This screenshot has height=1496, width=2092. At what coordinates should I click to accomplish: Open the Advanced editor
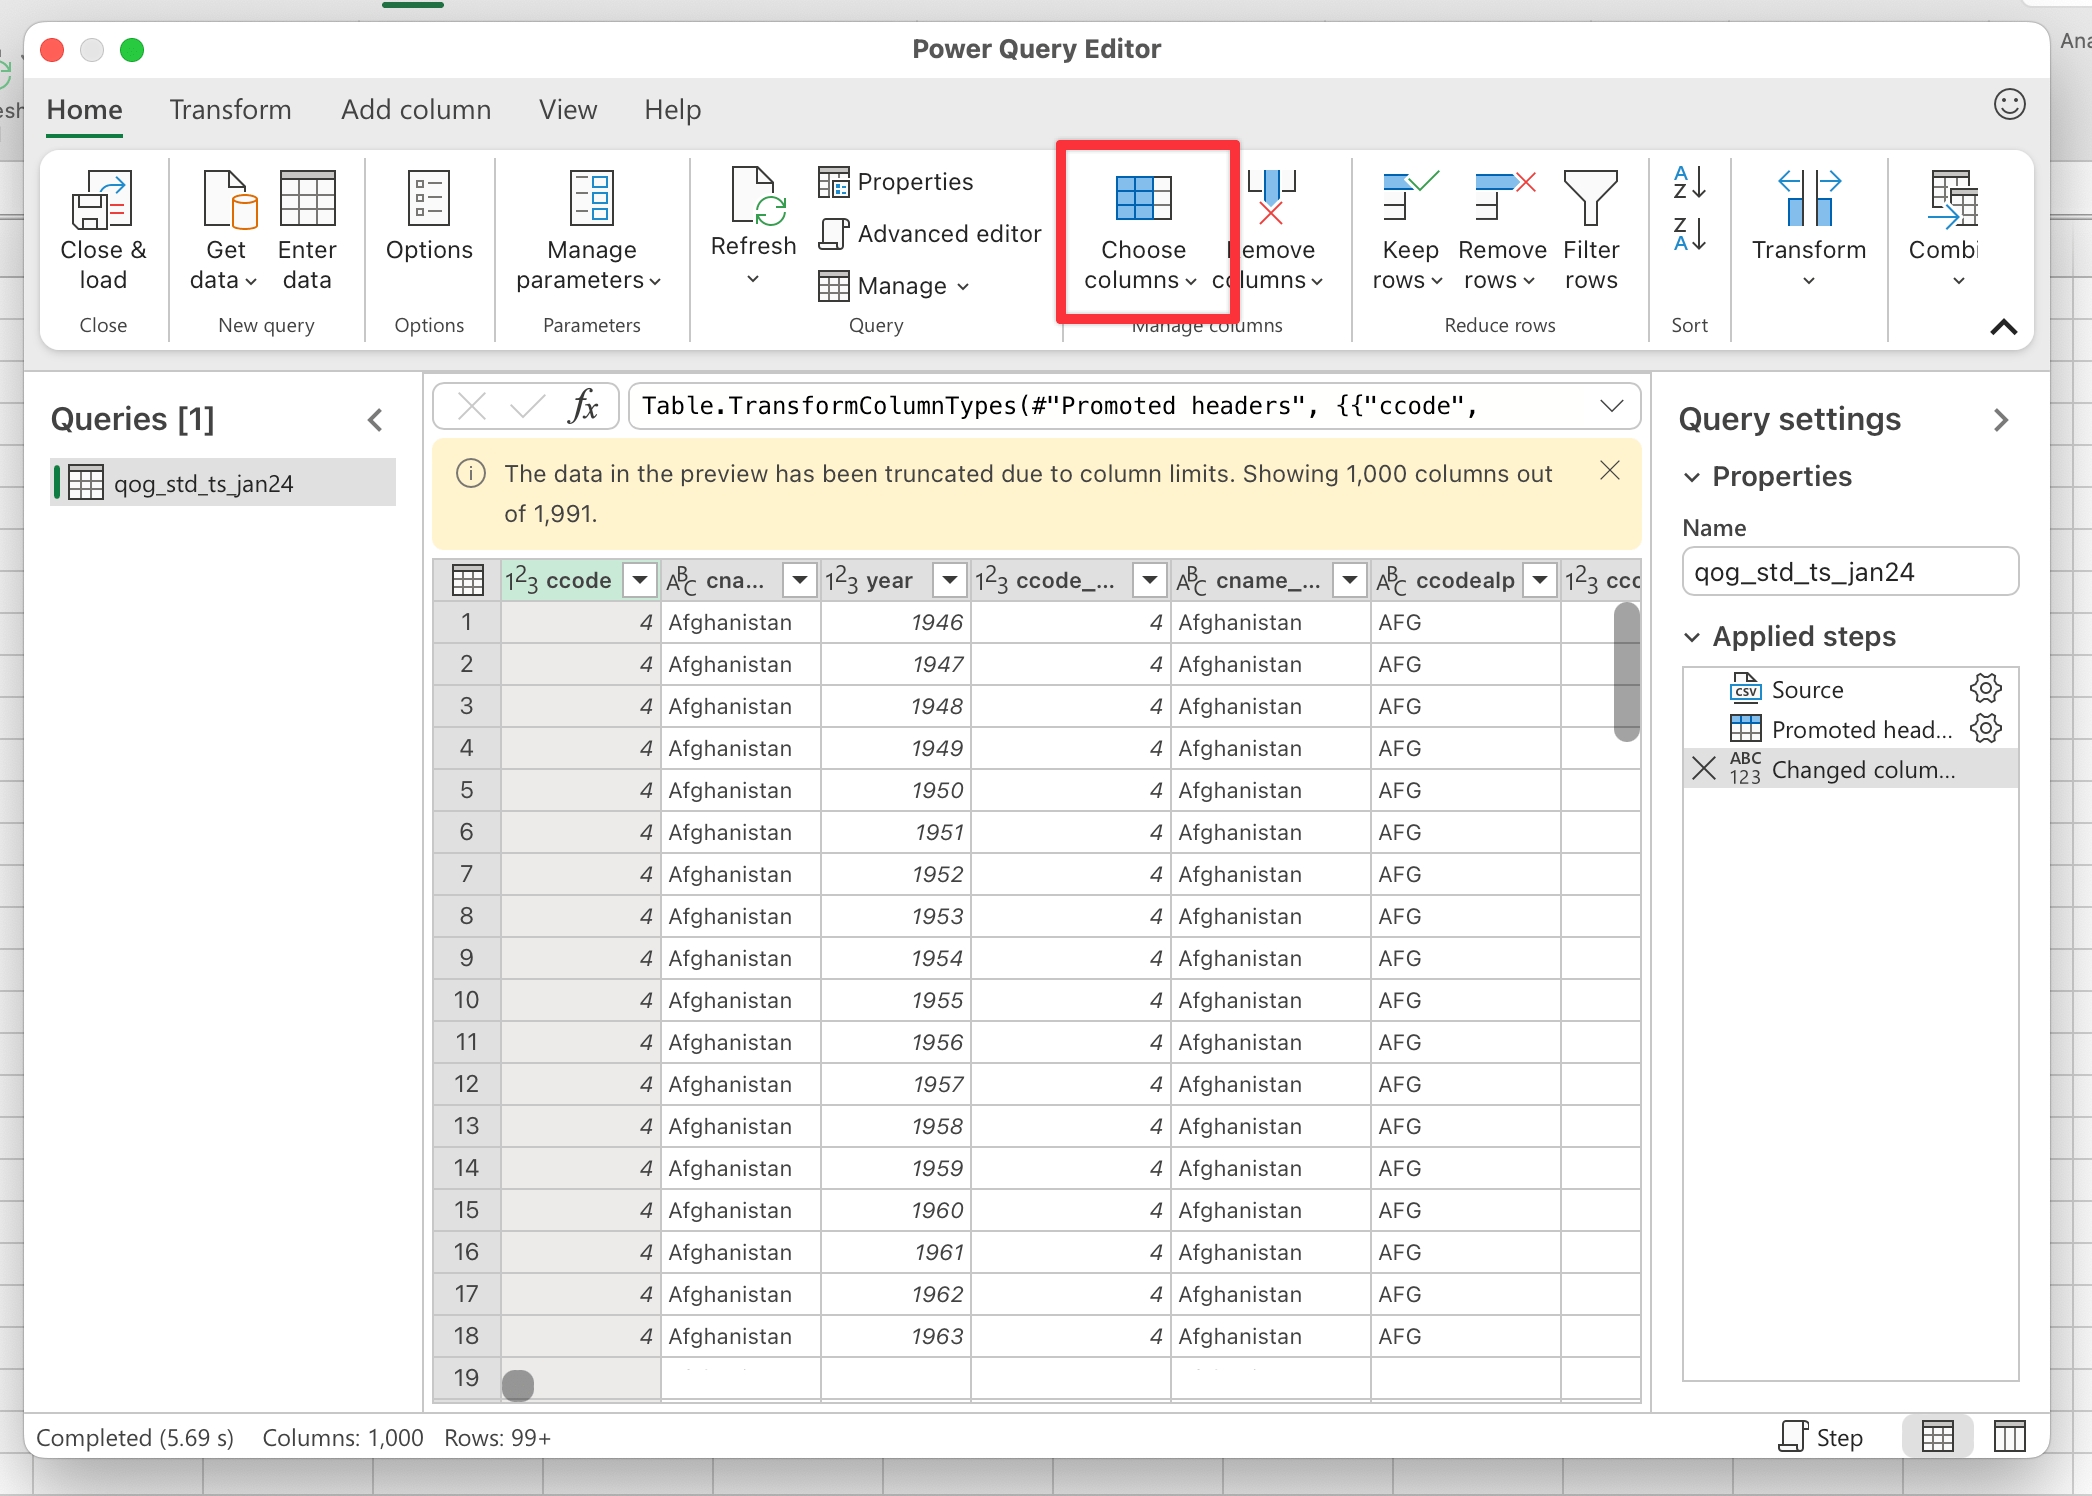(930, 234)
